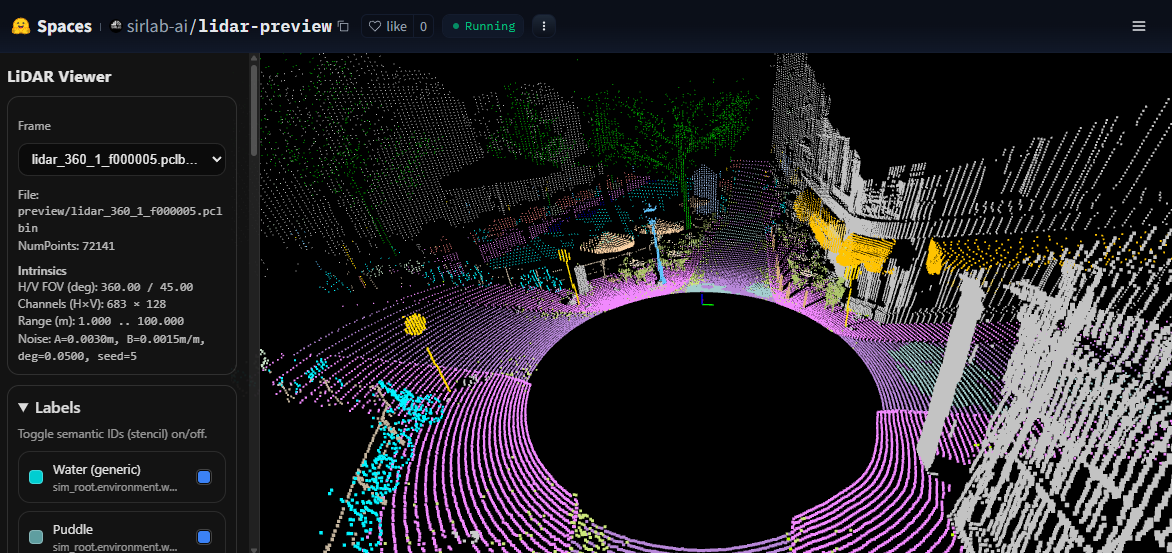The height and width of the screenshot is (553, 1172).
Task: Click the like count showing 0
Action: (422, 26)
